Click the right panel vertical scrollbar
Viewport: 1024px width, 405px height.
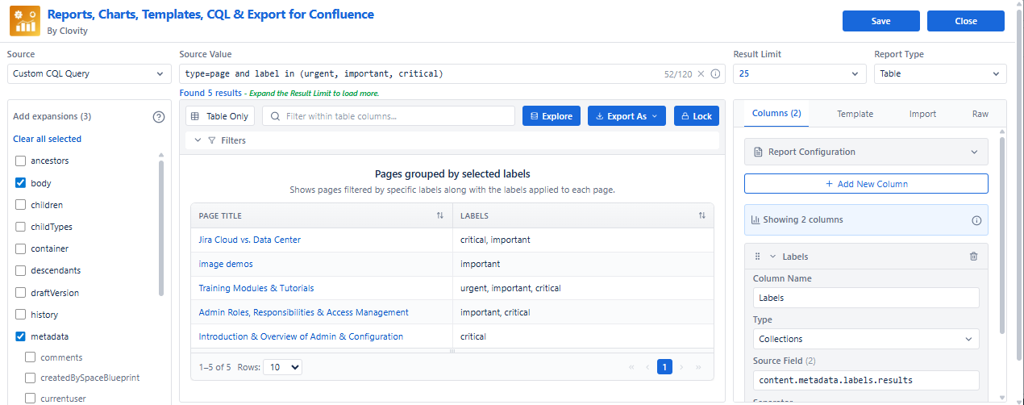1002,235
